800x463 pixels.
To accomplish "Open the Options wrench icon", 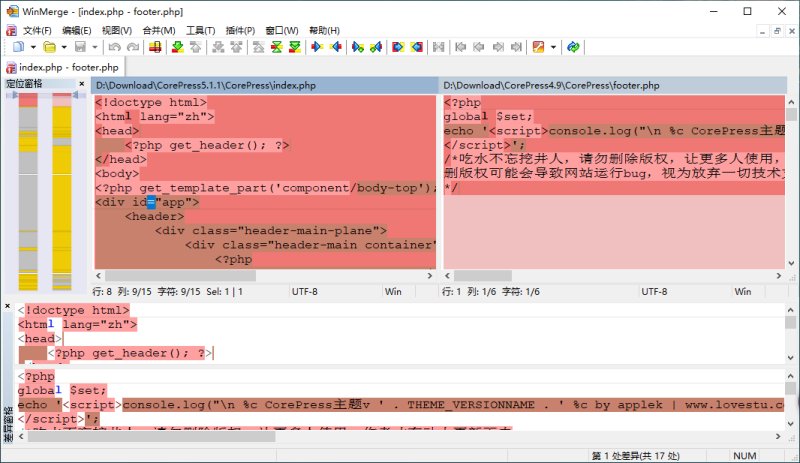I will pos(538,47).
